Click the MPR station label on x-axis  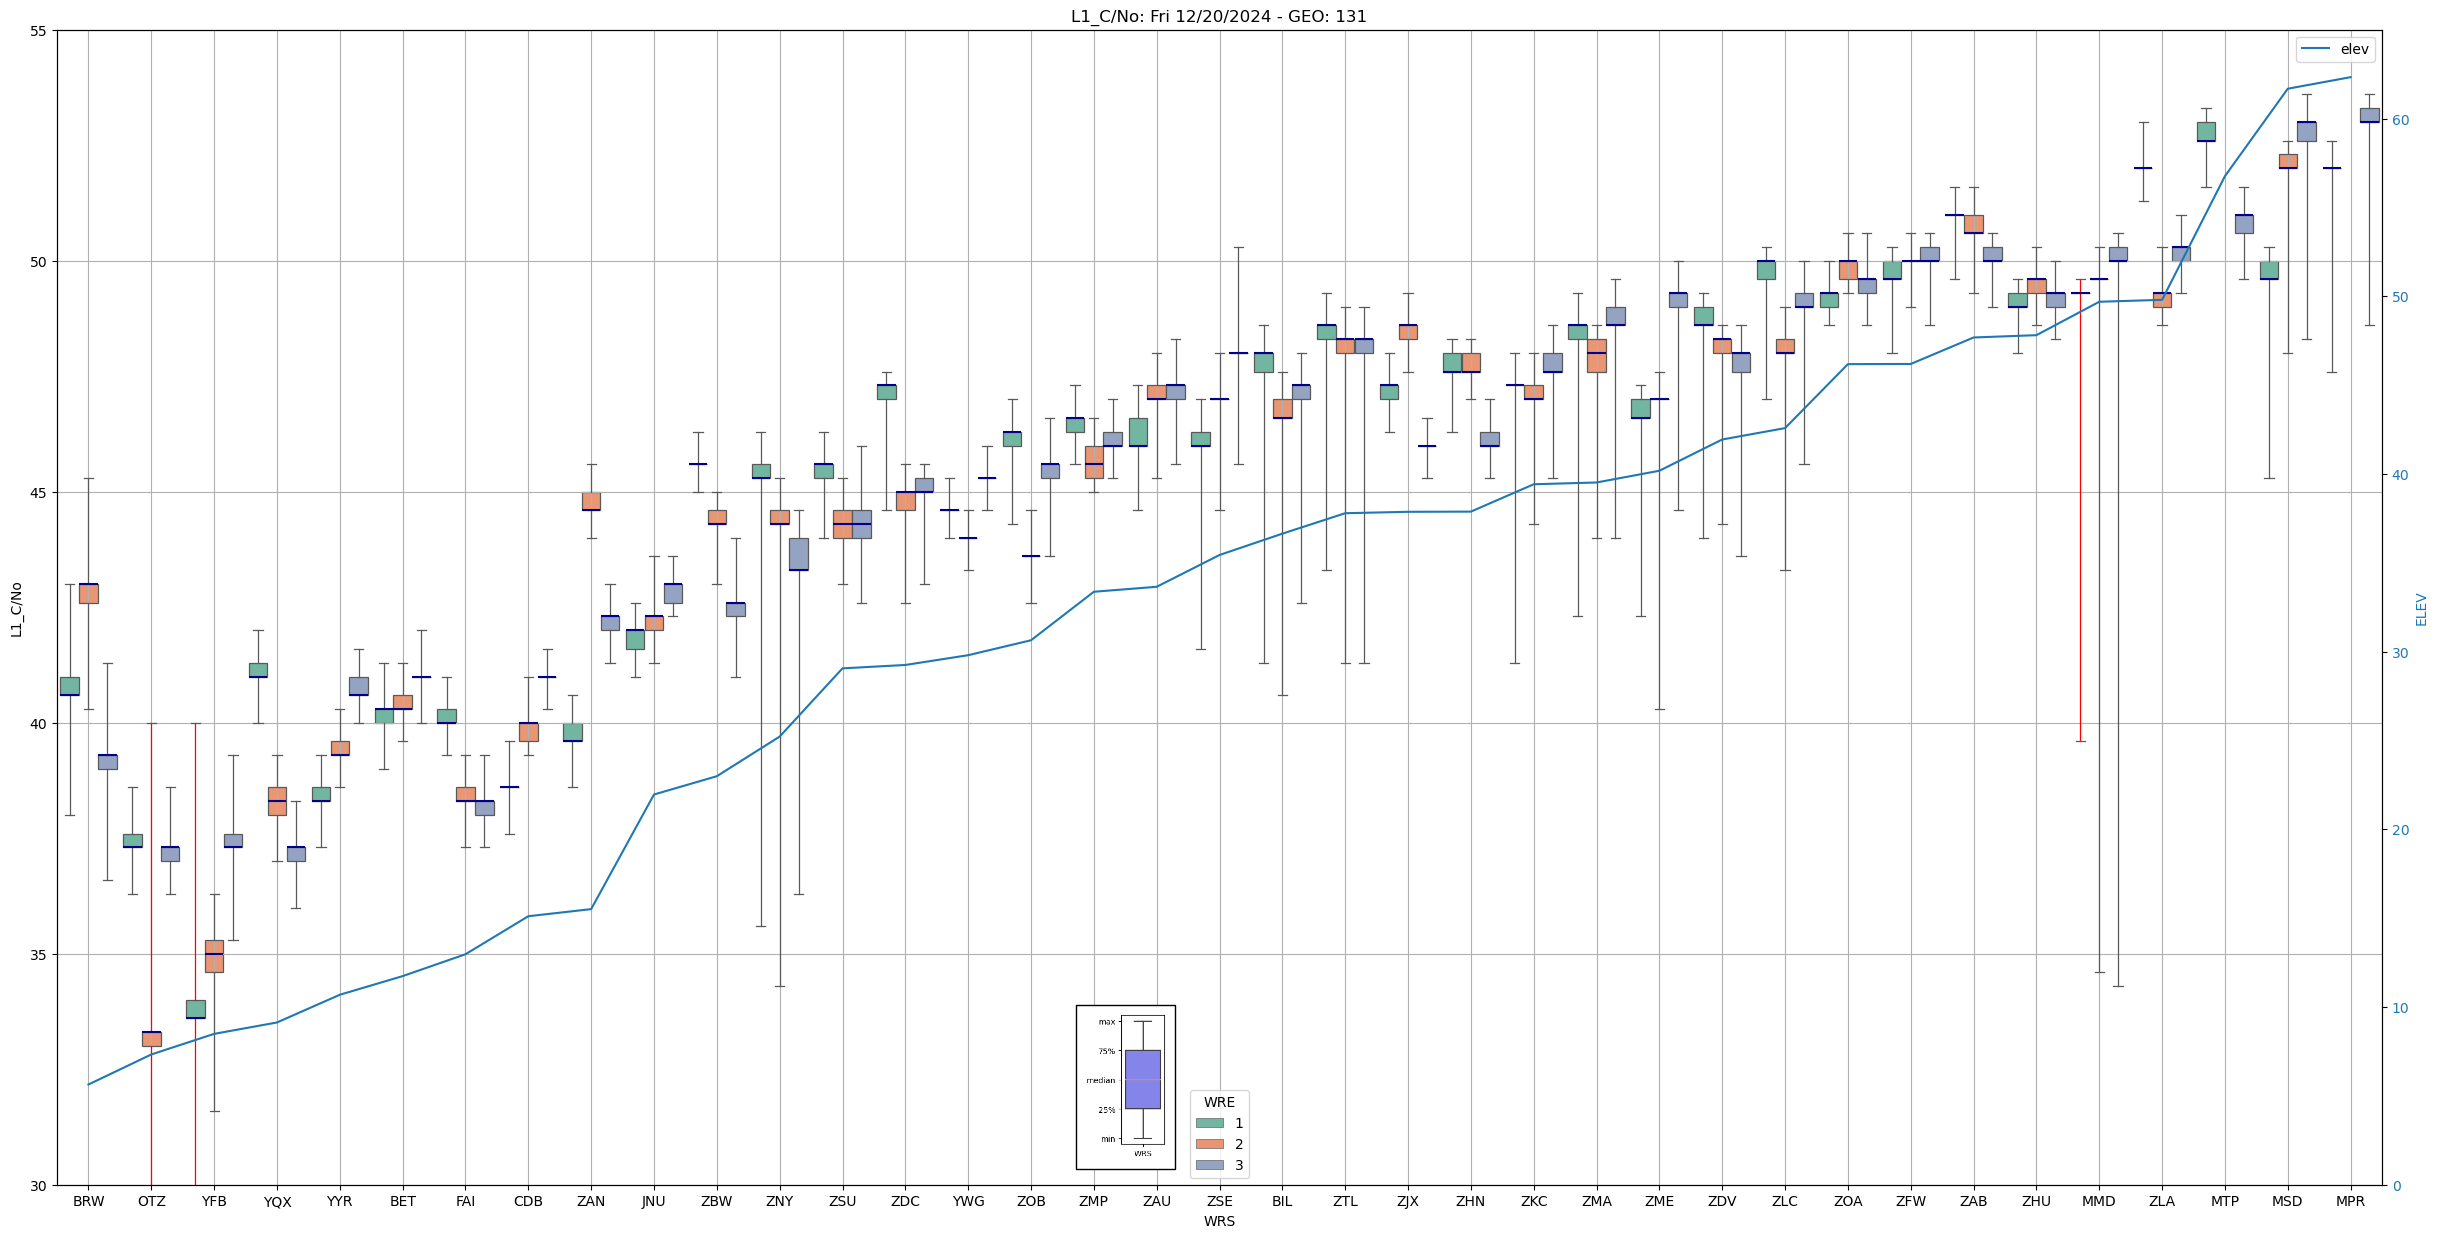coord(2350,1201)
